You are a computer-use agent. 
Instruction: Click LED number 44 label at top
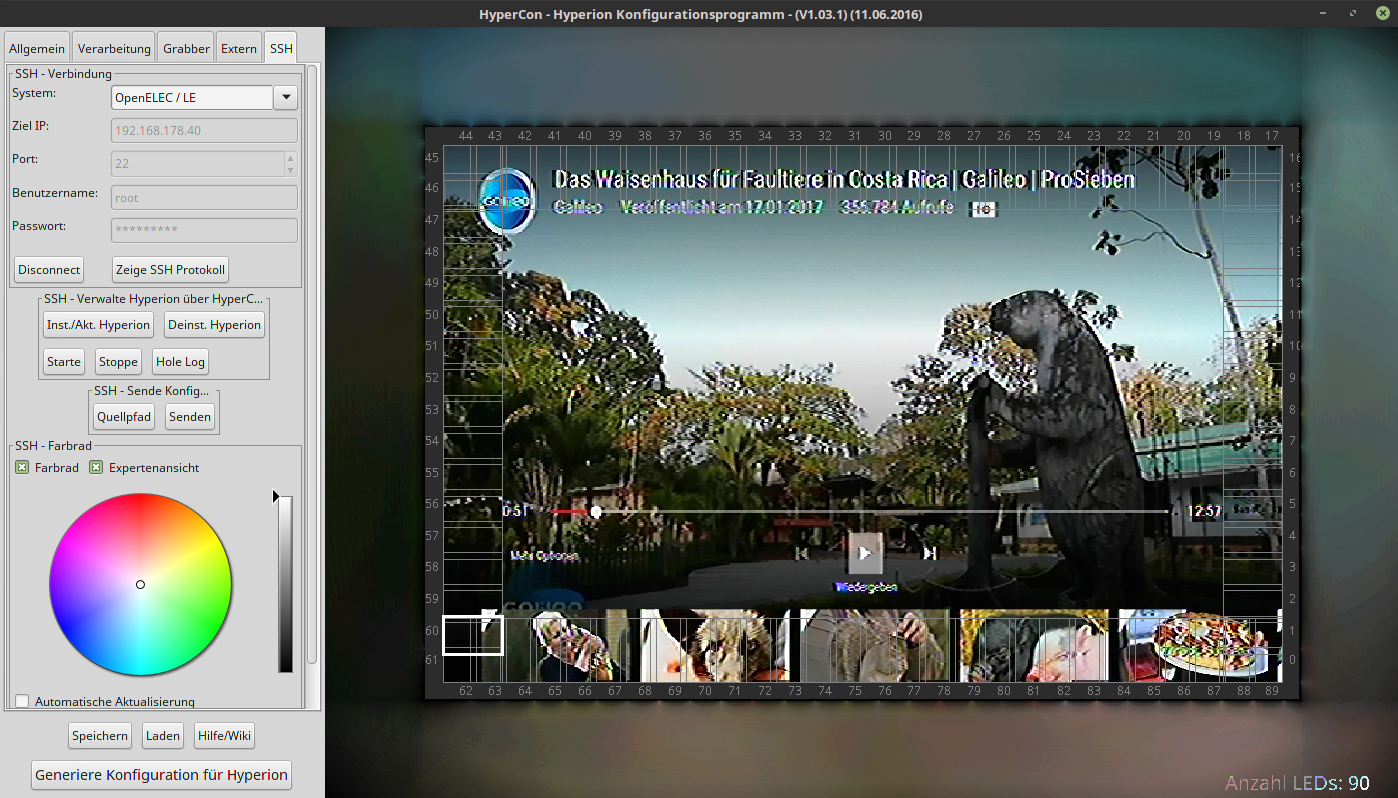(465, 135)
